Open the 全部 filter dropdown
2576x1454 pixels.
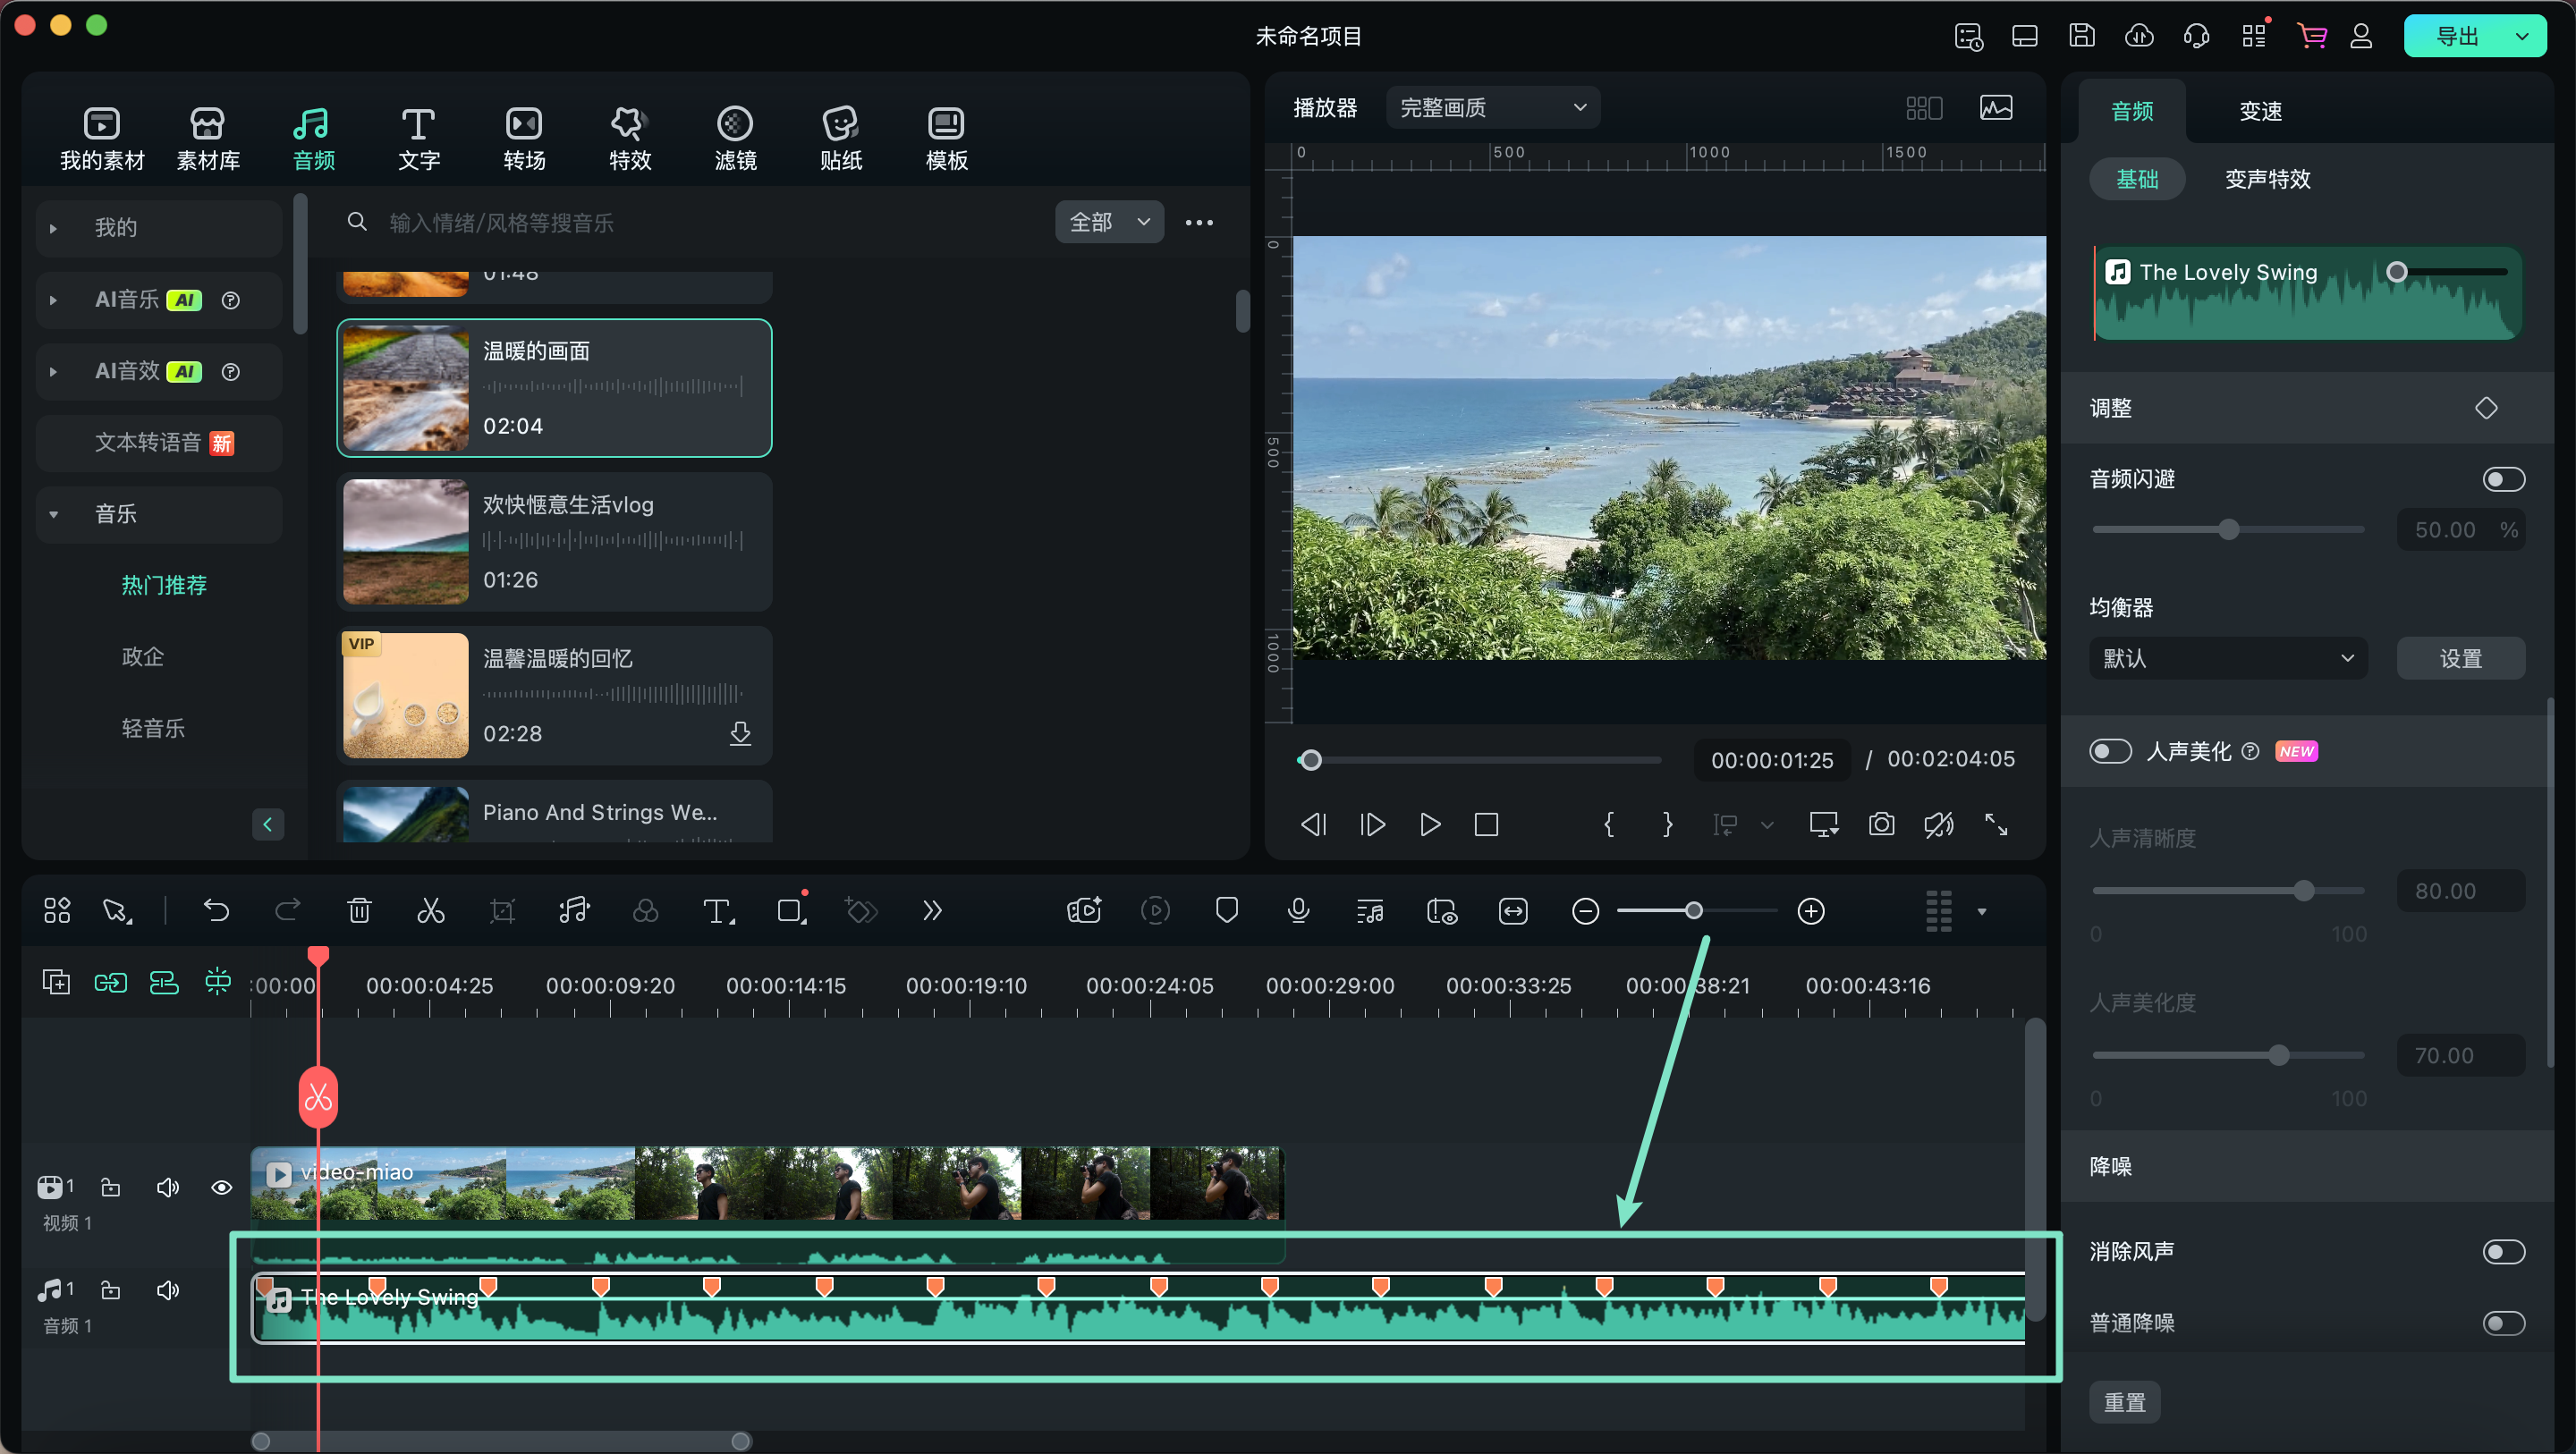tap(1109, 222)
